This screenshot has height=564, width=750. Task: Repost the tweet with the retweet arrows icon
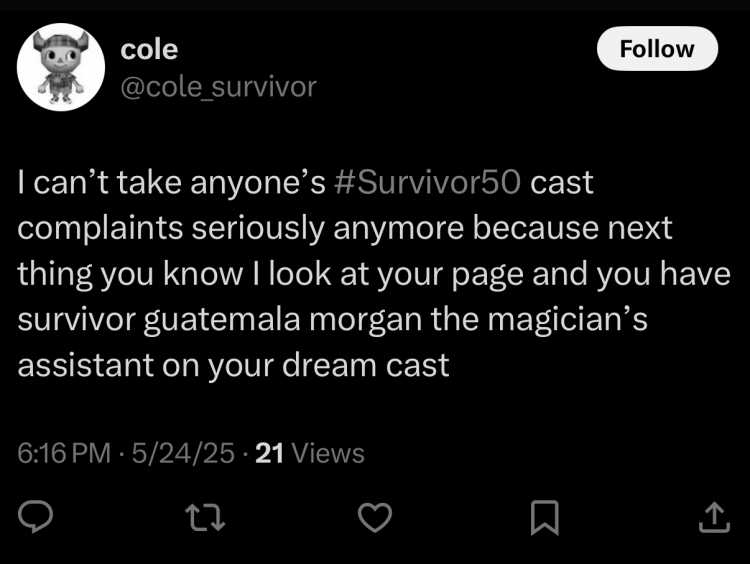[205, 519]
